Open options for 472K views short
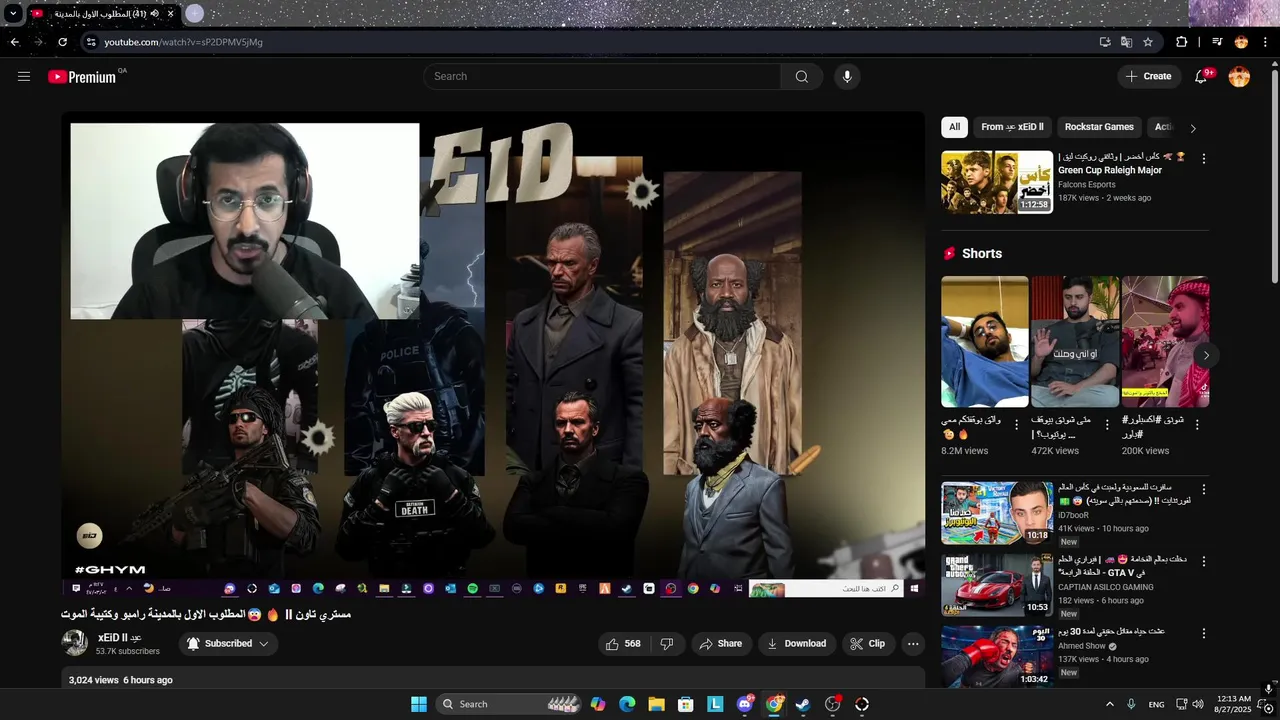Screen dimensions: 1280x720 click(1107, 424)
